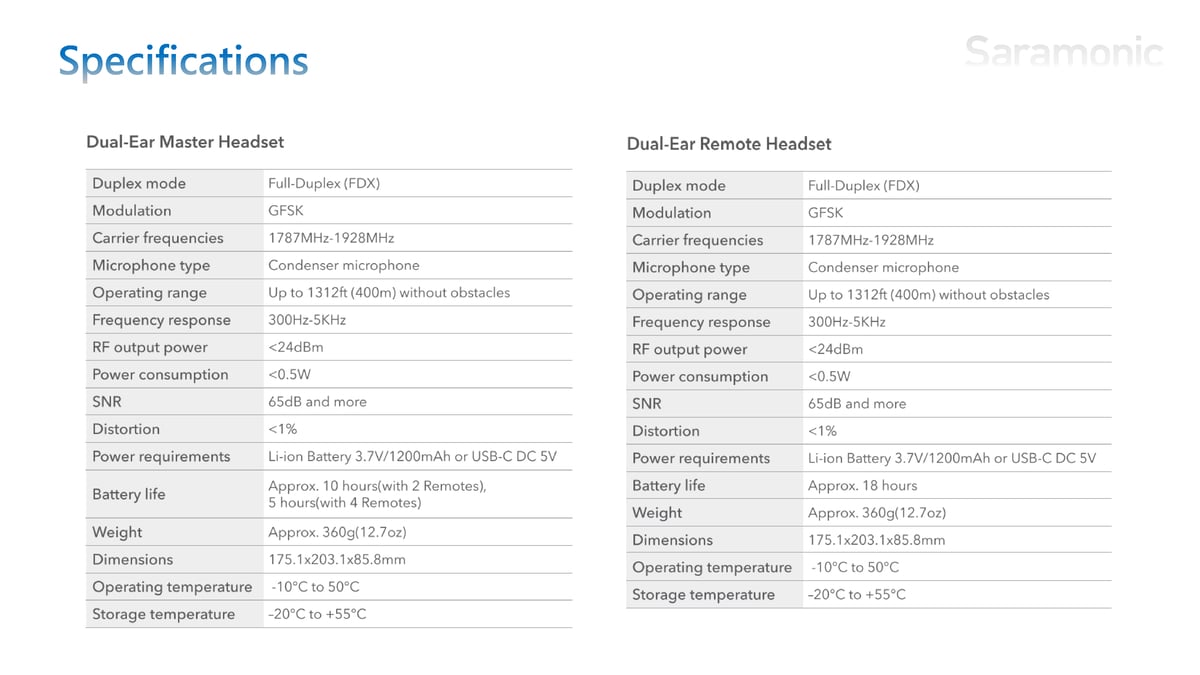Click Master Frequency response label
Image resolution: width=1200 pixels, height=675 pixels.
[161, 320]
